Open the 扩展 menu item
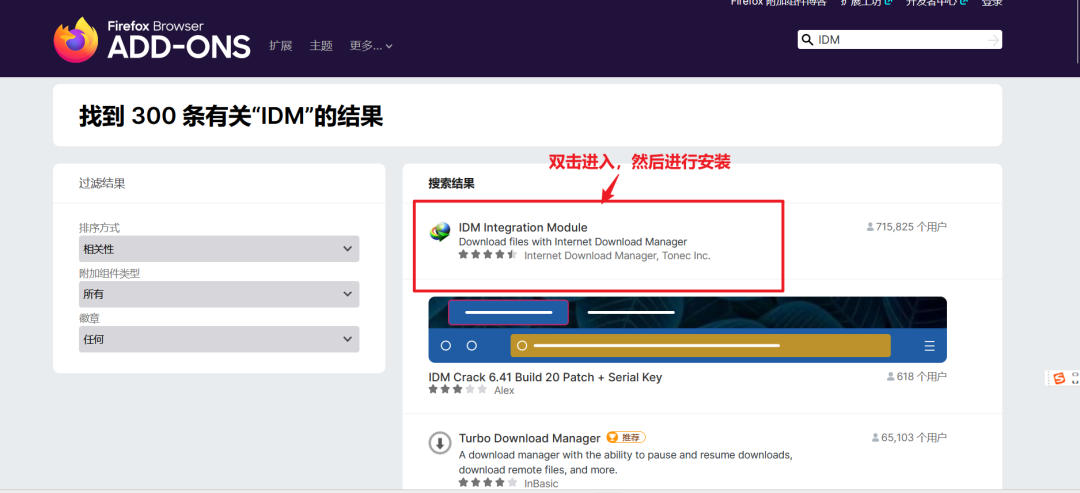 [x=280, y=45]
